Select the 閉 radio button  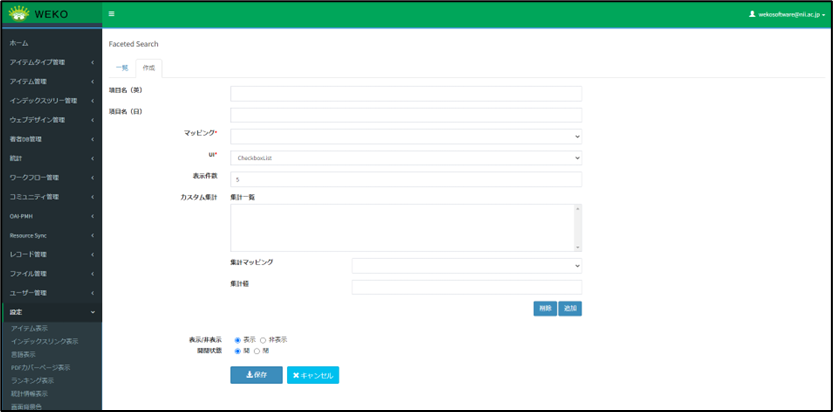(257, 351)
